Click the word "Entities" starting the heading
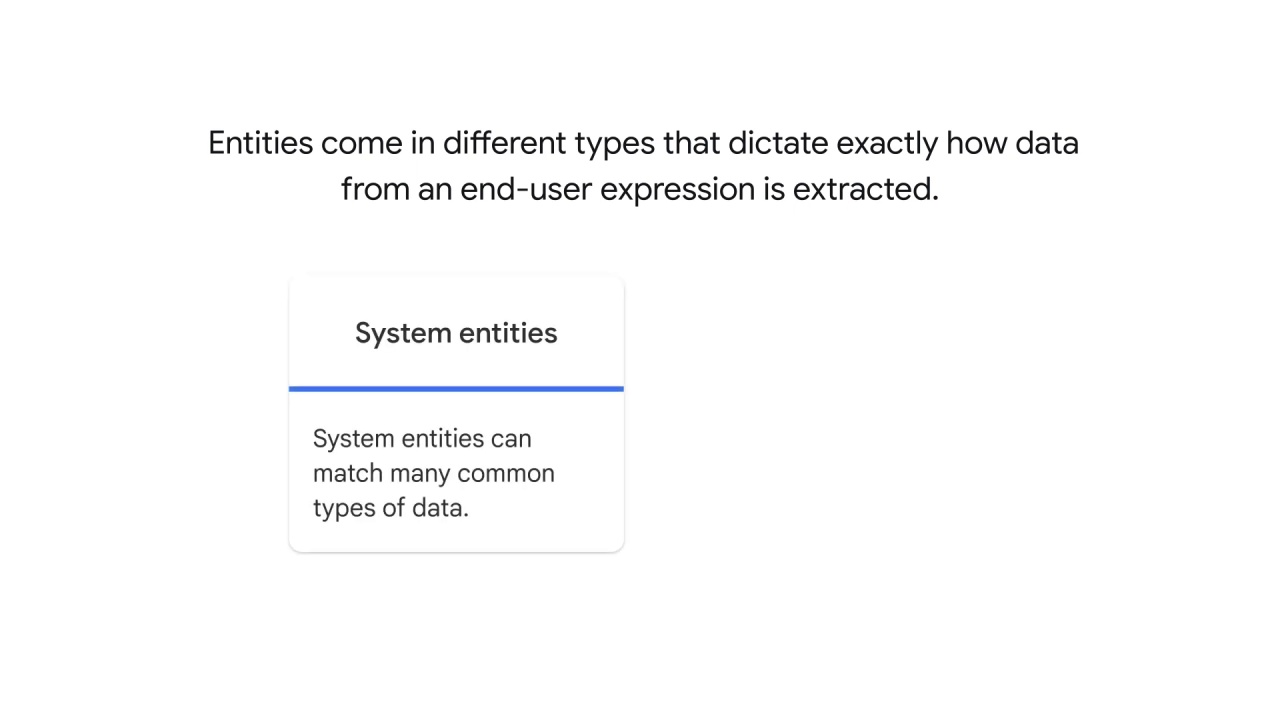 (260, 143)
